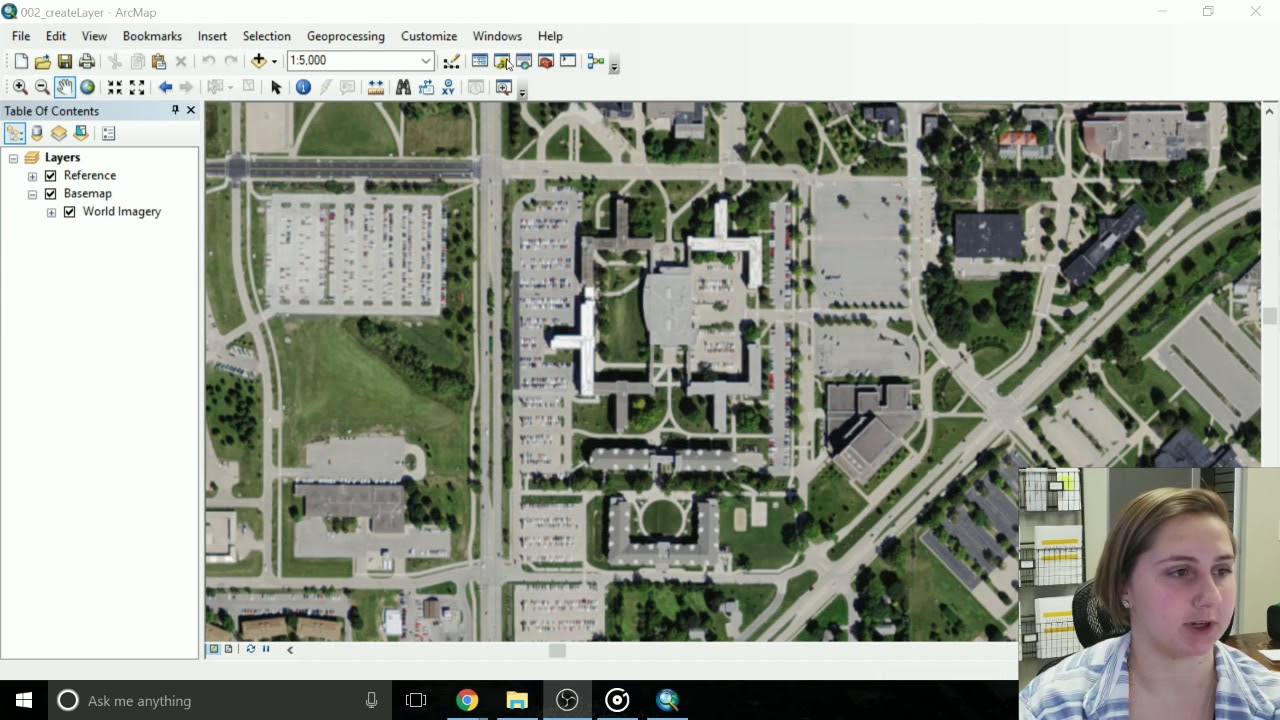Click the horizontal map scrollbar thumb
Viewport: 1280px width, 720px height.
[557, 651]
